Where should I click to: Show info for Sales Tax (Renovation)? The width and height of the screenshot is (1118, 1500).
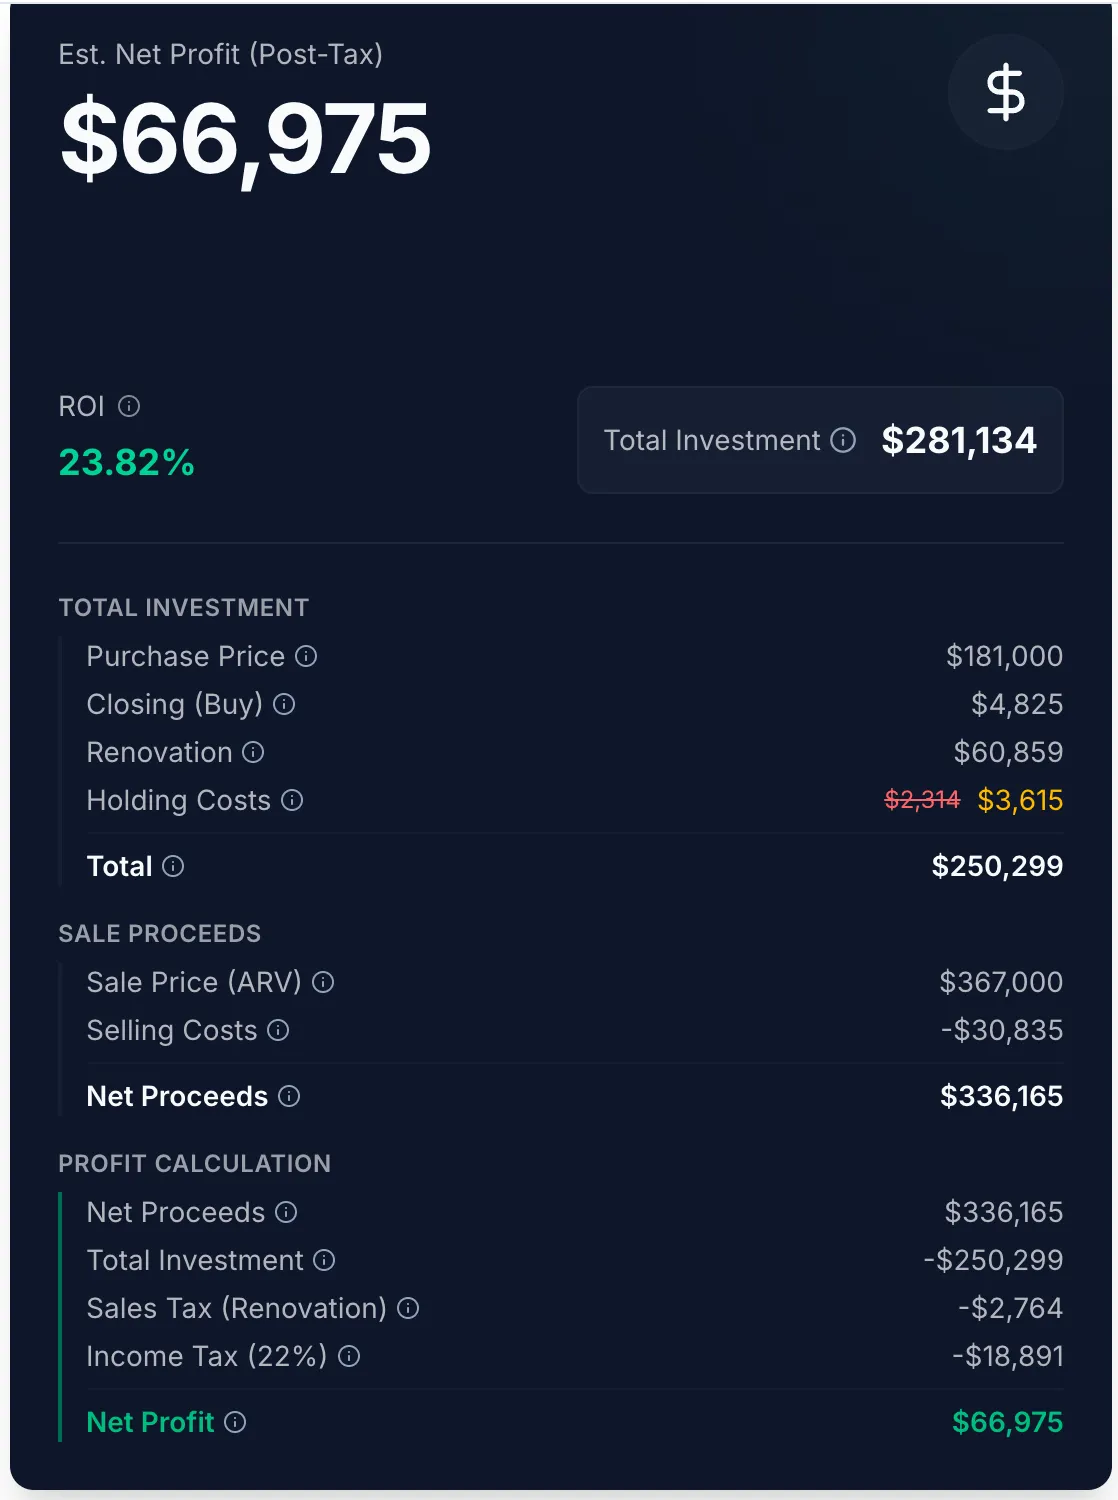click(x=408, y=1308)
